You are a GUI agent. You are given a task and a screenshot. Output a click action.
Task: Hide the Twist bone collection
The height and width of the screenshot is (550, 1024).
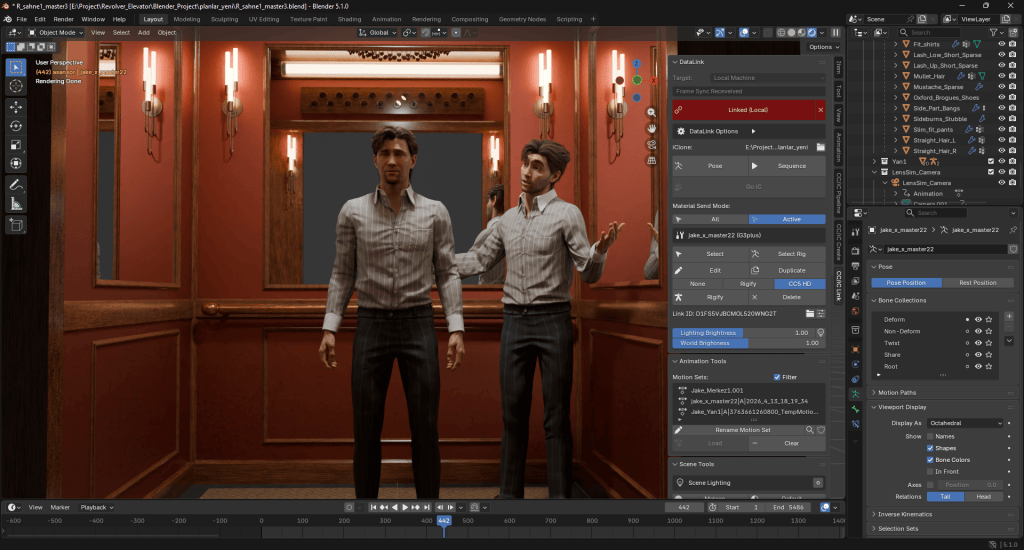978,343
